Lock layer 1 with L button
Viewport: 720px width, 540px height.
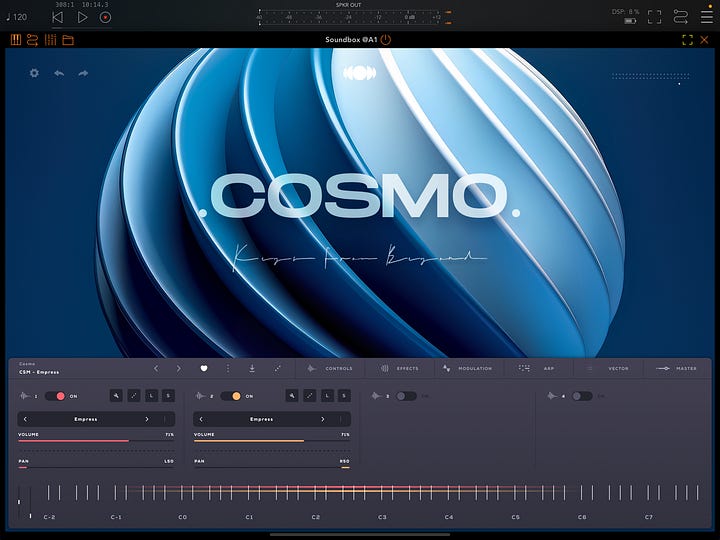pos(151,395)
